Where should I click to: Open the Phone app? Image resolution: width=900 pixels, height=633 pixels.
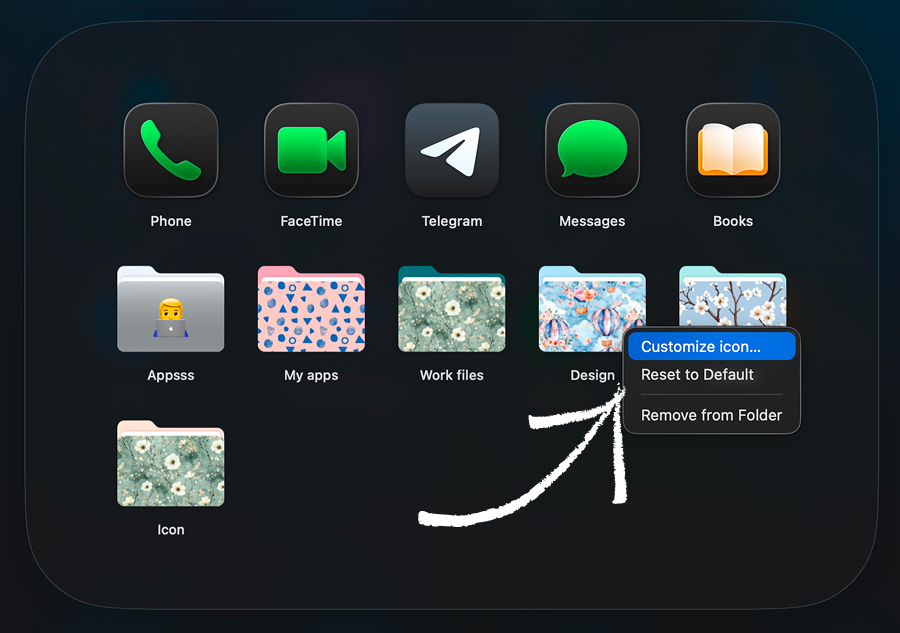coord(170,150)
